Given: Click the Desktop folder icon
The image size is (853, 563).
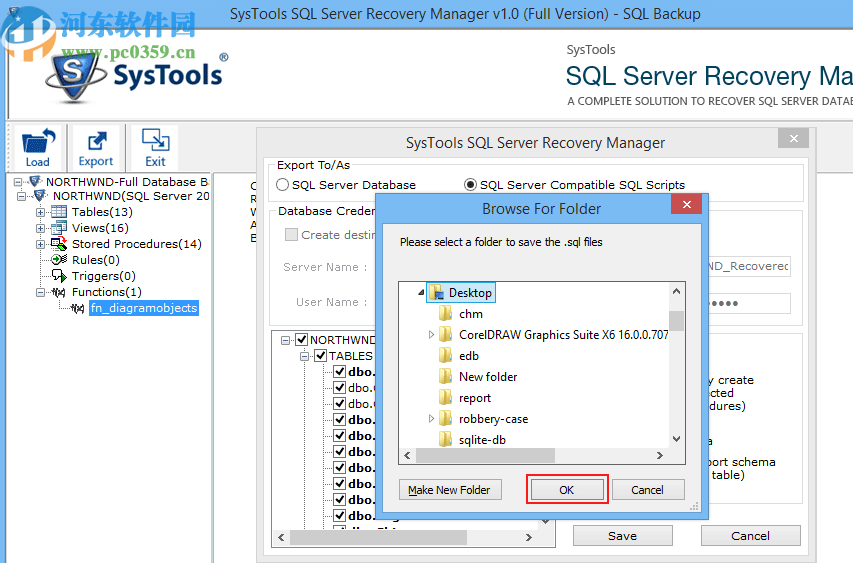Looking at the screenshot, I should [x=436, y=293].
